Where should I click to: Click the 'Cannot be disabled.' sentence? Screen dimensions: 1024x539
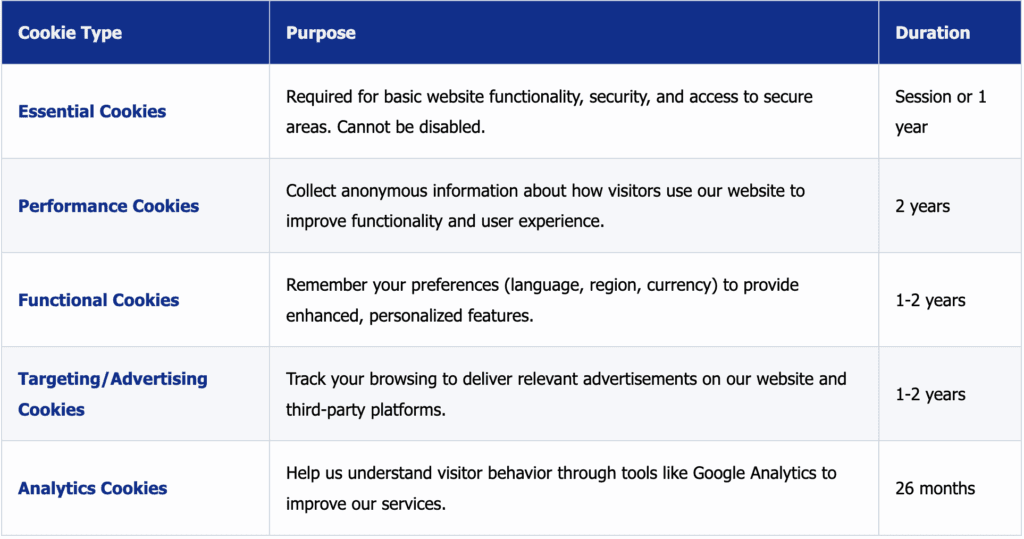coord(410,128)
